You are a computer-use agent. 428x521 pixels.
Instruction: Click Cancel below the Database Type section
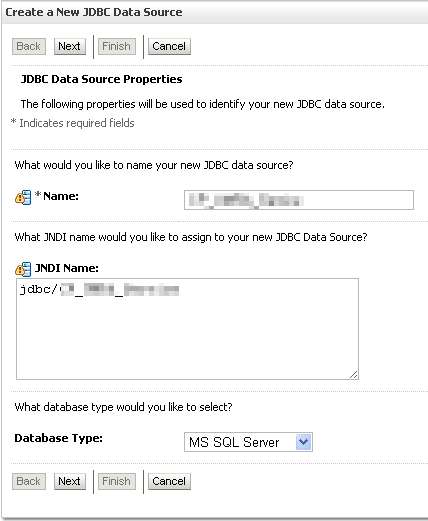(x=169, y=481)
